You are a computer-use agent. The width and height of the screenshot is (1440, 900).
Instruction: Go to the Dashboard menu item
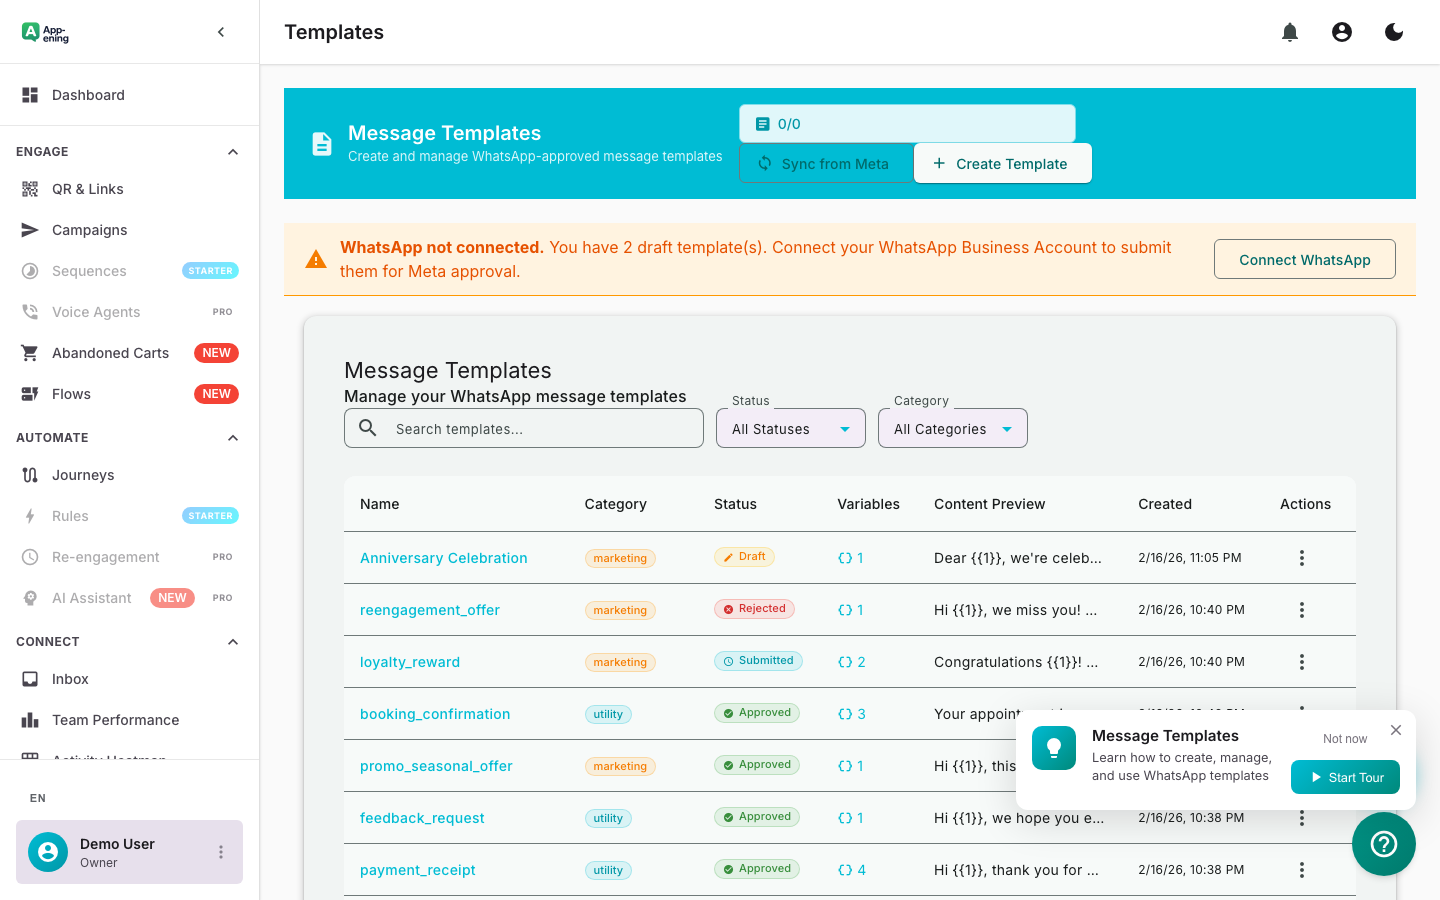[88, 94]
